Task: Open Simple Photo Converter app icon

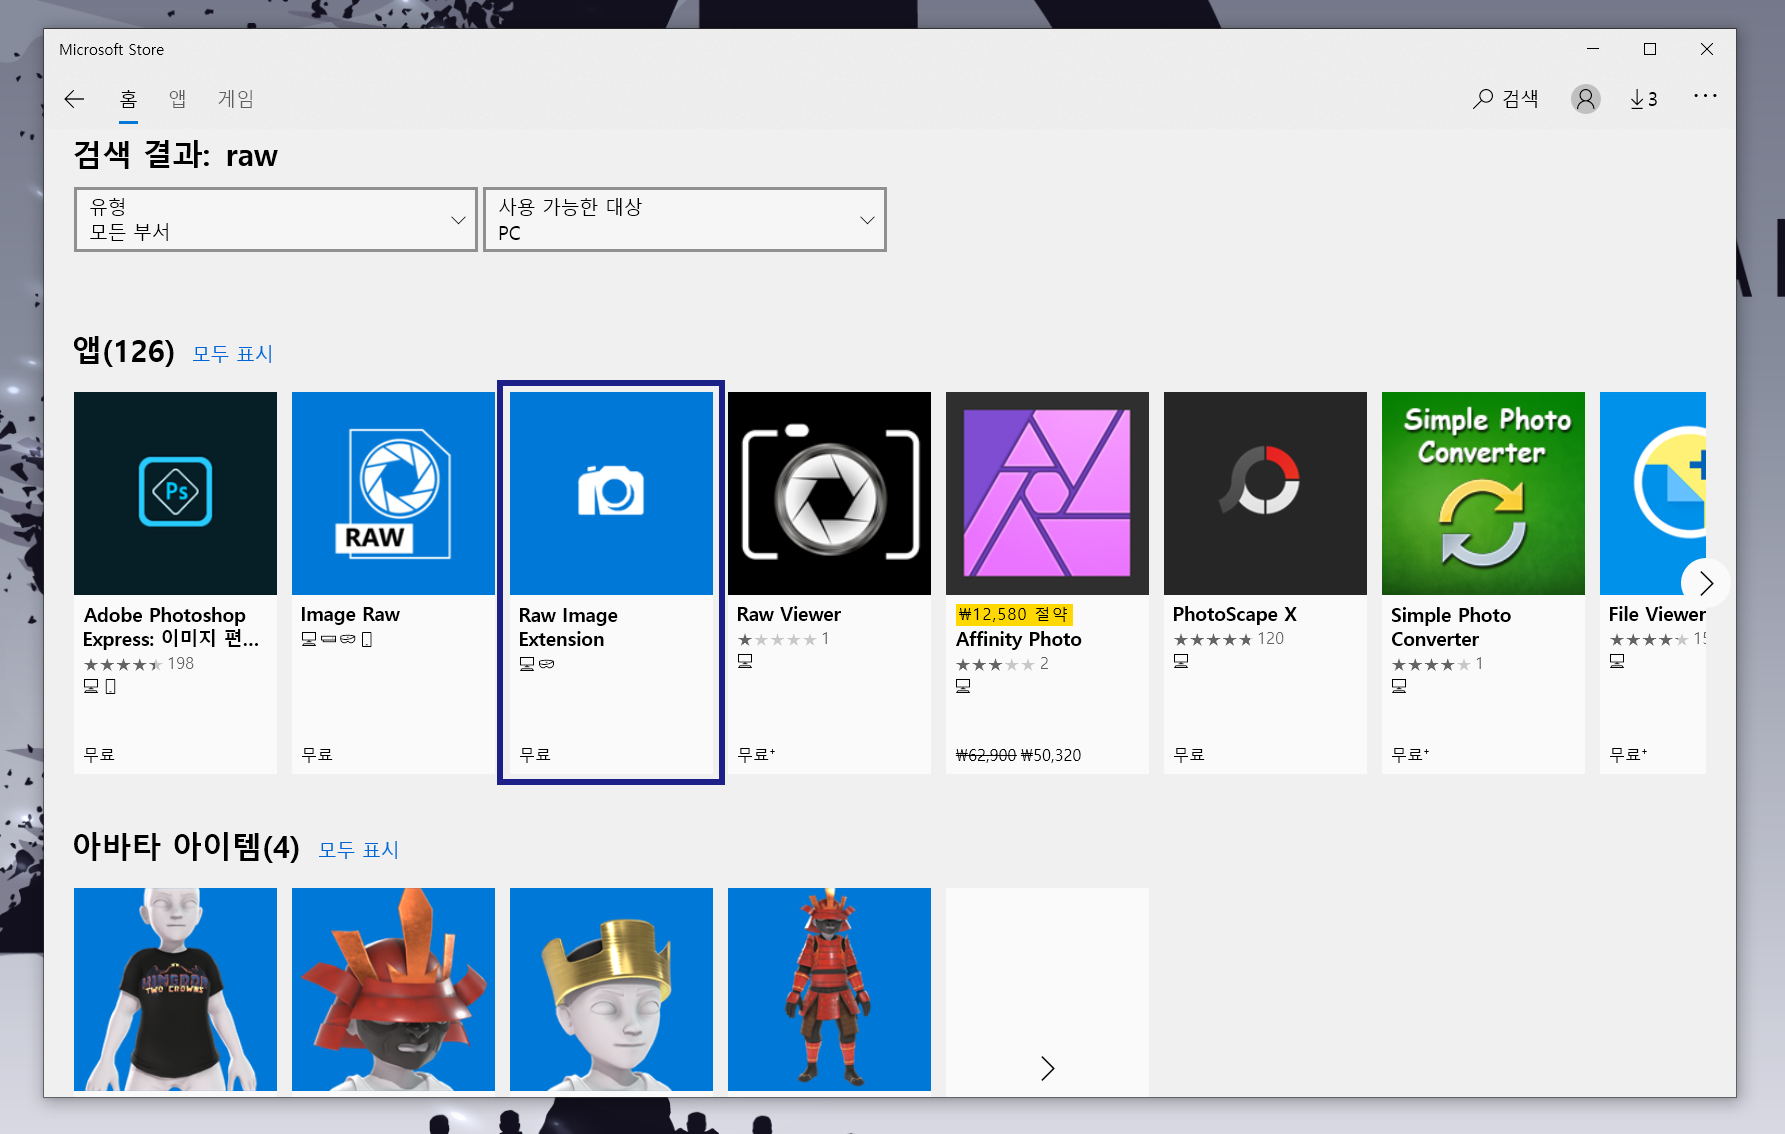Action: pyautogui.click(x=1483, y=493)
